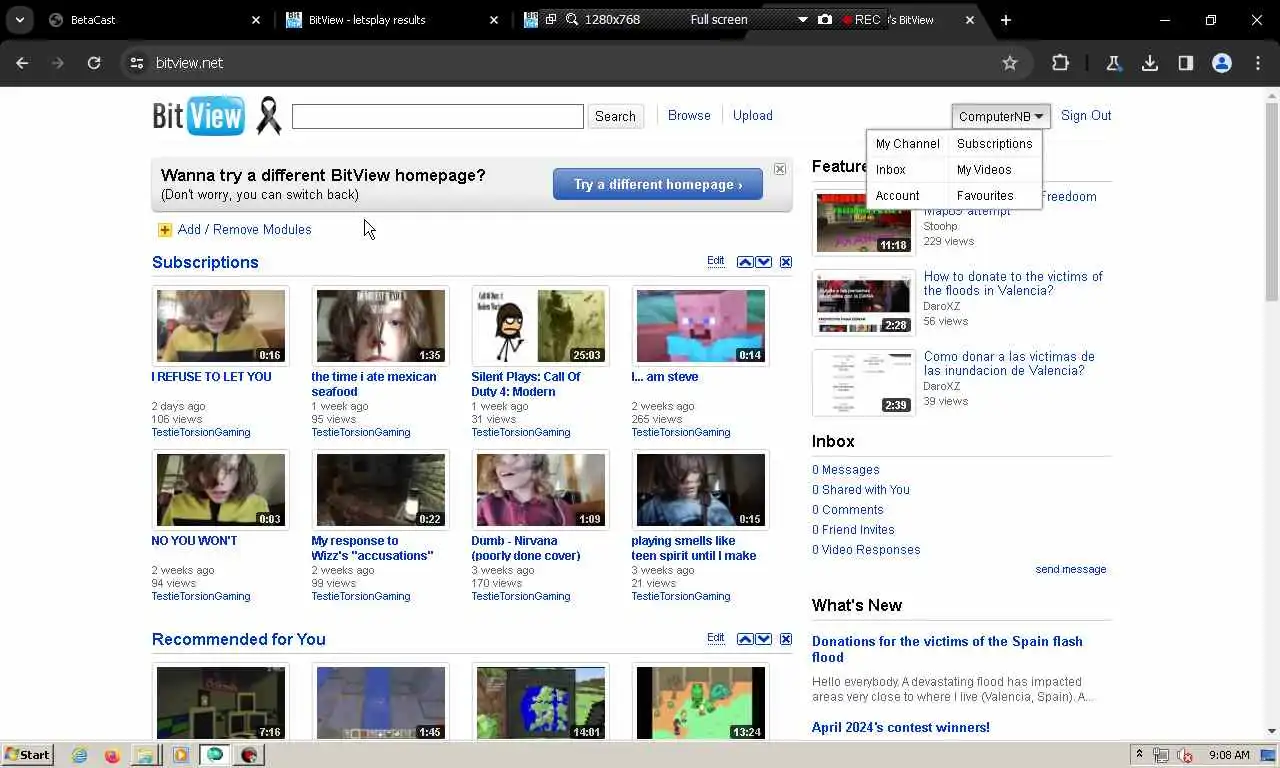Screen dimensions: 1280x768
Task: Click the yellow plus Add/Remove Modules icon
Action: click(x=165, y=230)
